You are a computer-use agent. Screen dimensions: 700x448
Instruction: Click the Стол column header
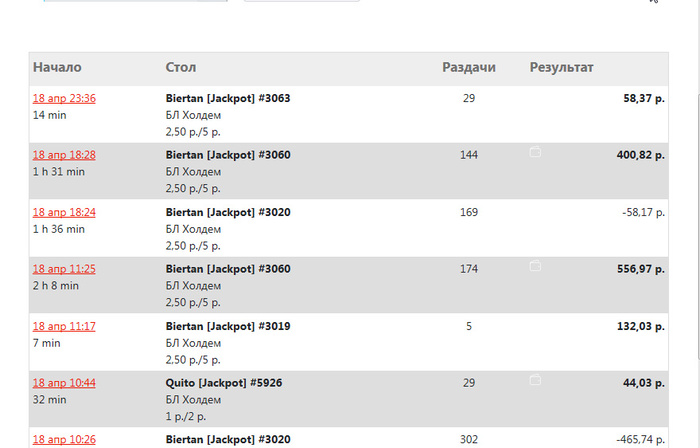click(181, 68)
